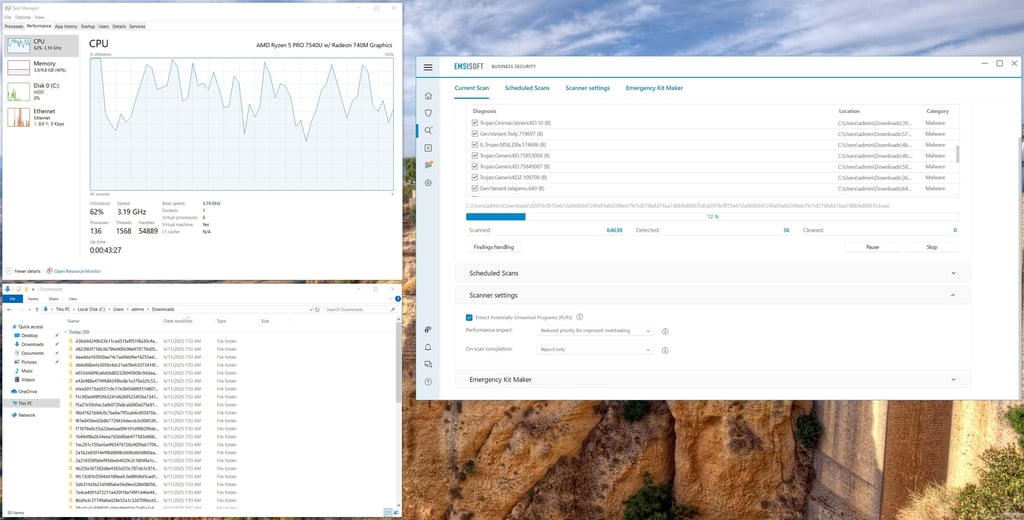Image resolution: width=1024 pixels, height=520 pixels.
Task: Uncheck Gen:Variant.Jalapeno.640 detection
Action: click(475, 188)
